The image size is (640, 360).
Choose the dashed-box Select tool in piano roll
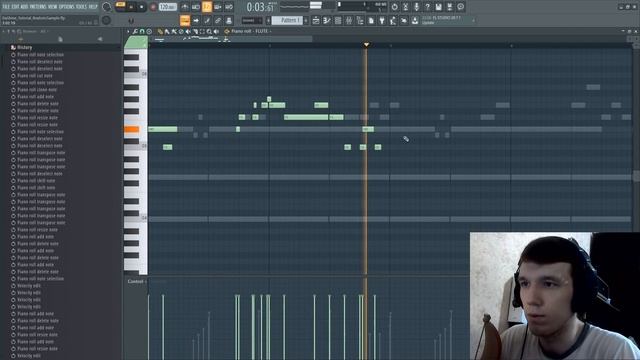tap(202, 31)
